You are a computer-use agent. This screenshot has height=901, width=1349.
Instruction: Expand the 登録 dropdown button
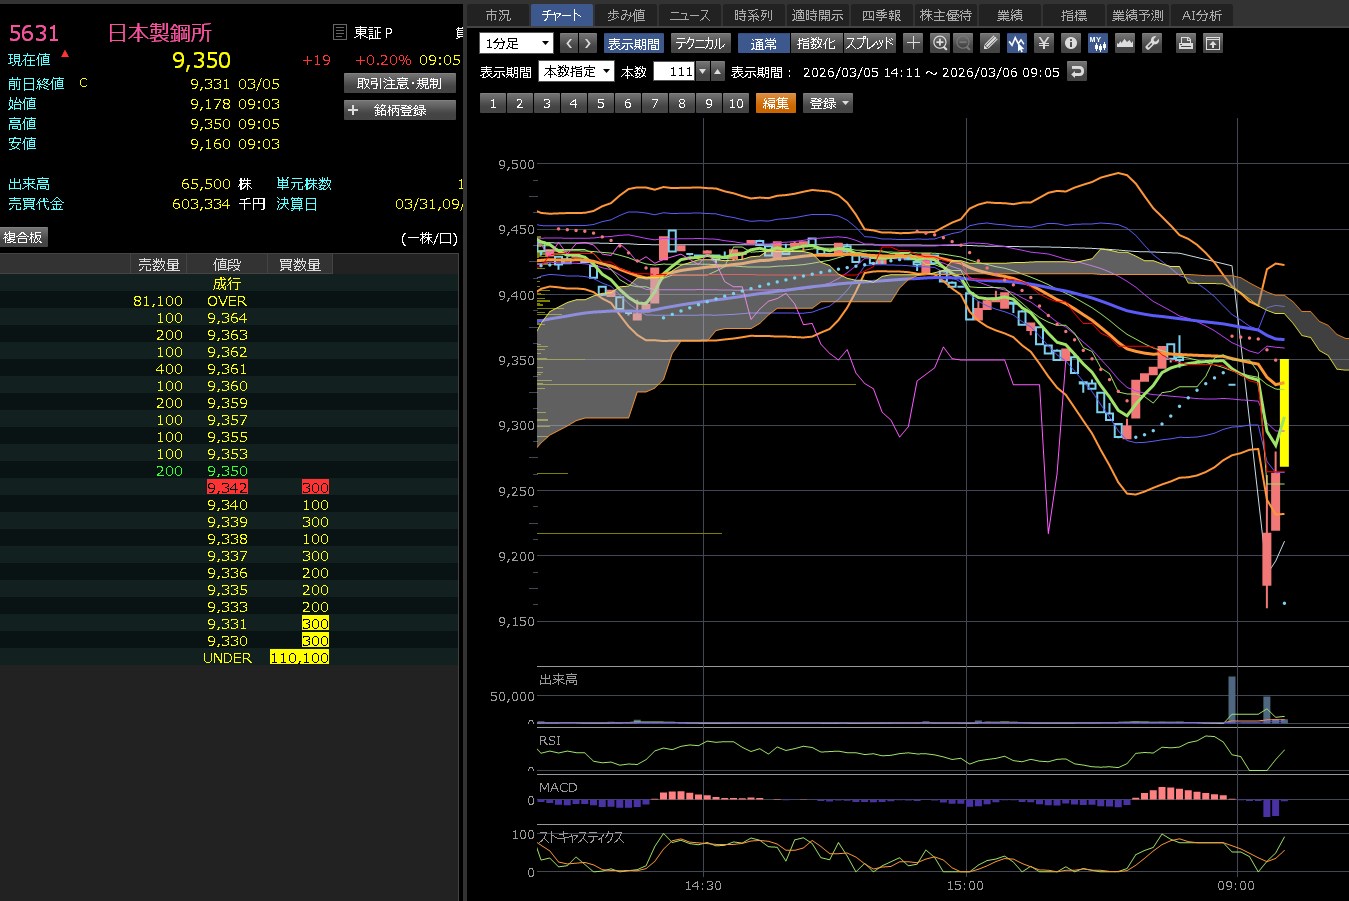pyautogui.click(x=828, y=103)
